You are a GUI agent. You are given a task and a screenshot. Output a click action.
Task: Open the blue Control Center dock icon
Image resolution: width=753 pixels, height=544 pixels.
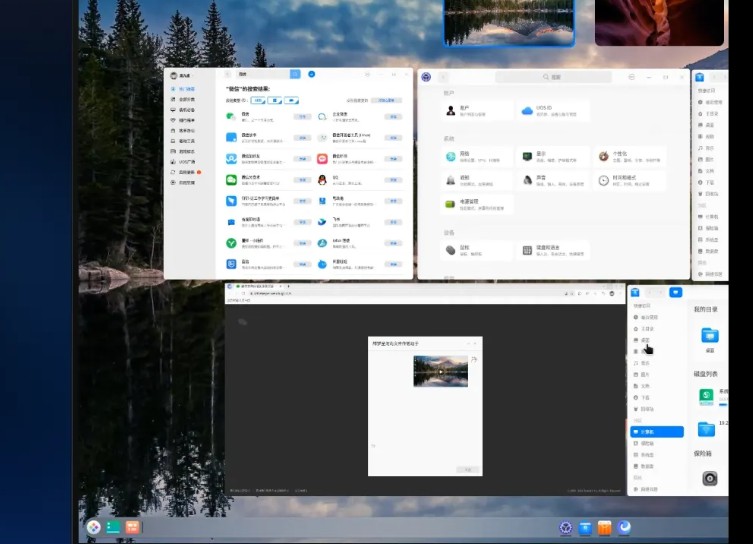(565, 528)
